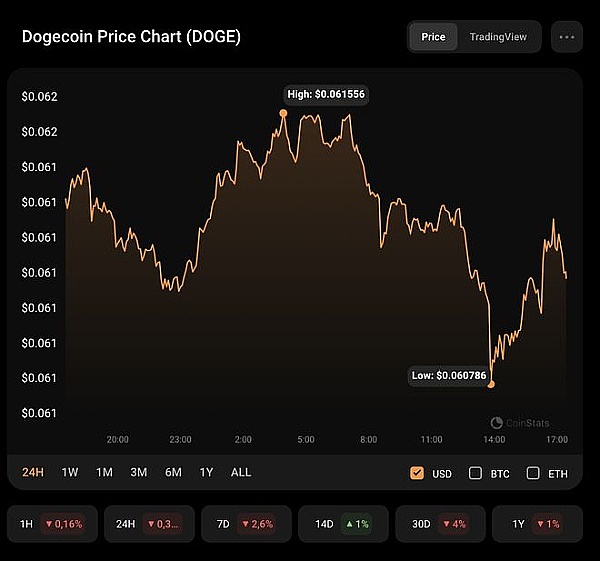Enable the BTC currency checkbox
The height and width of the screenshot is (561, 600).
tap(476, 473)
